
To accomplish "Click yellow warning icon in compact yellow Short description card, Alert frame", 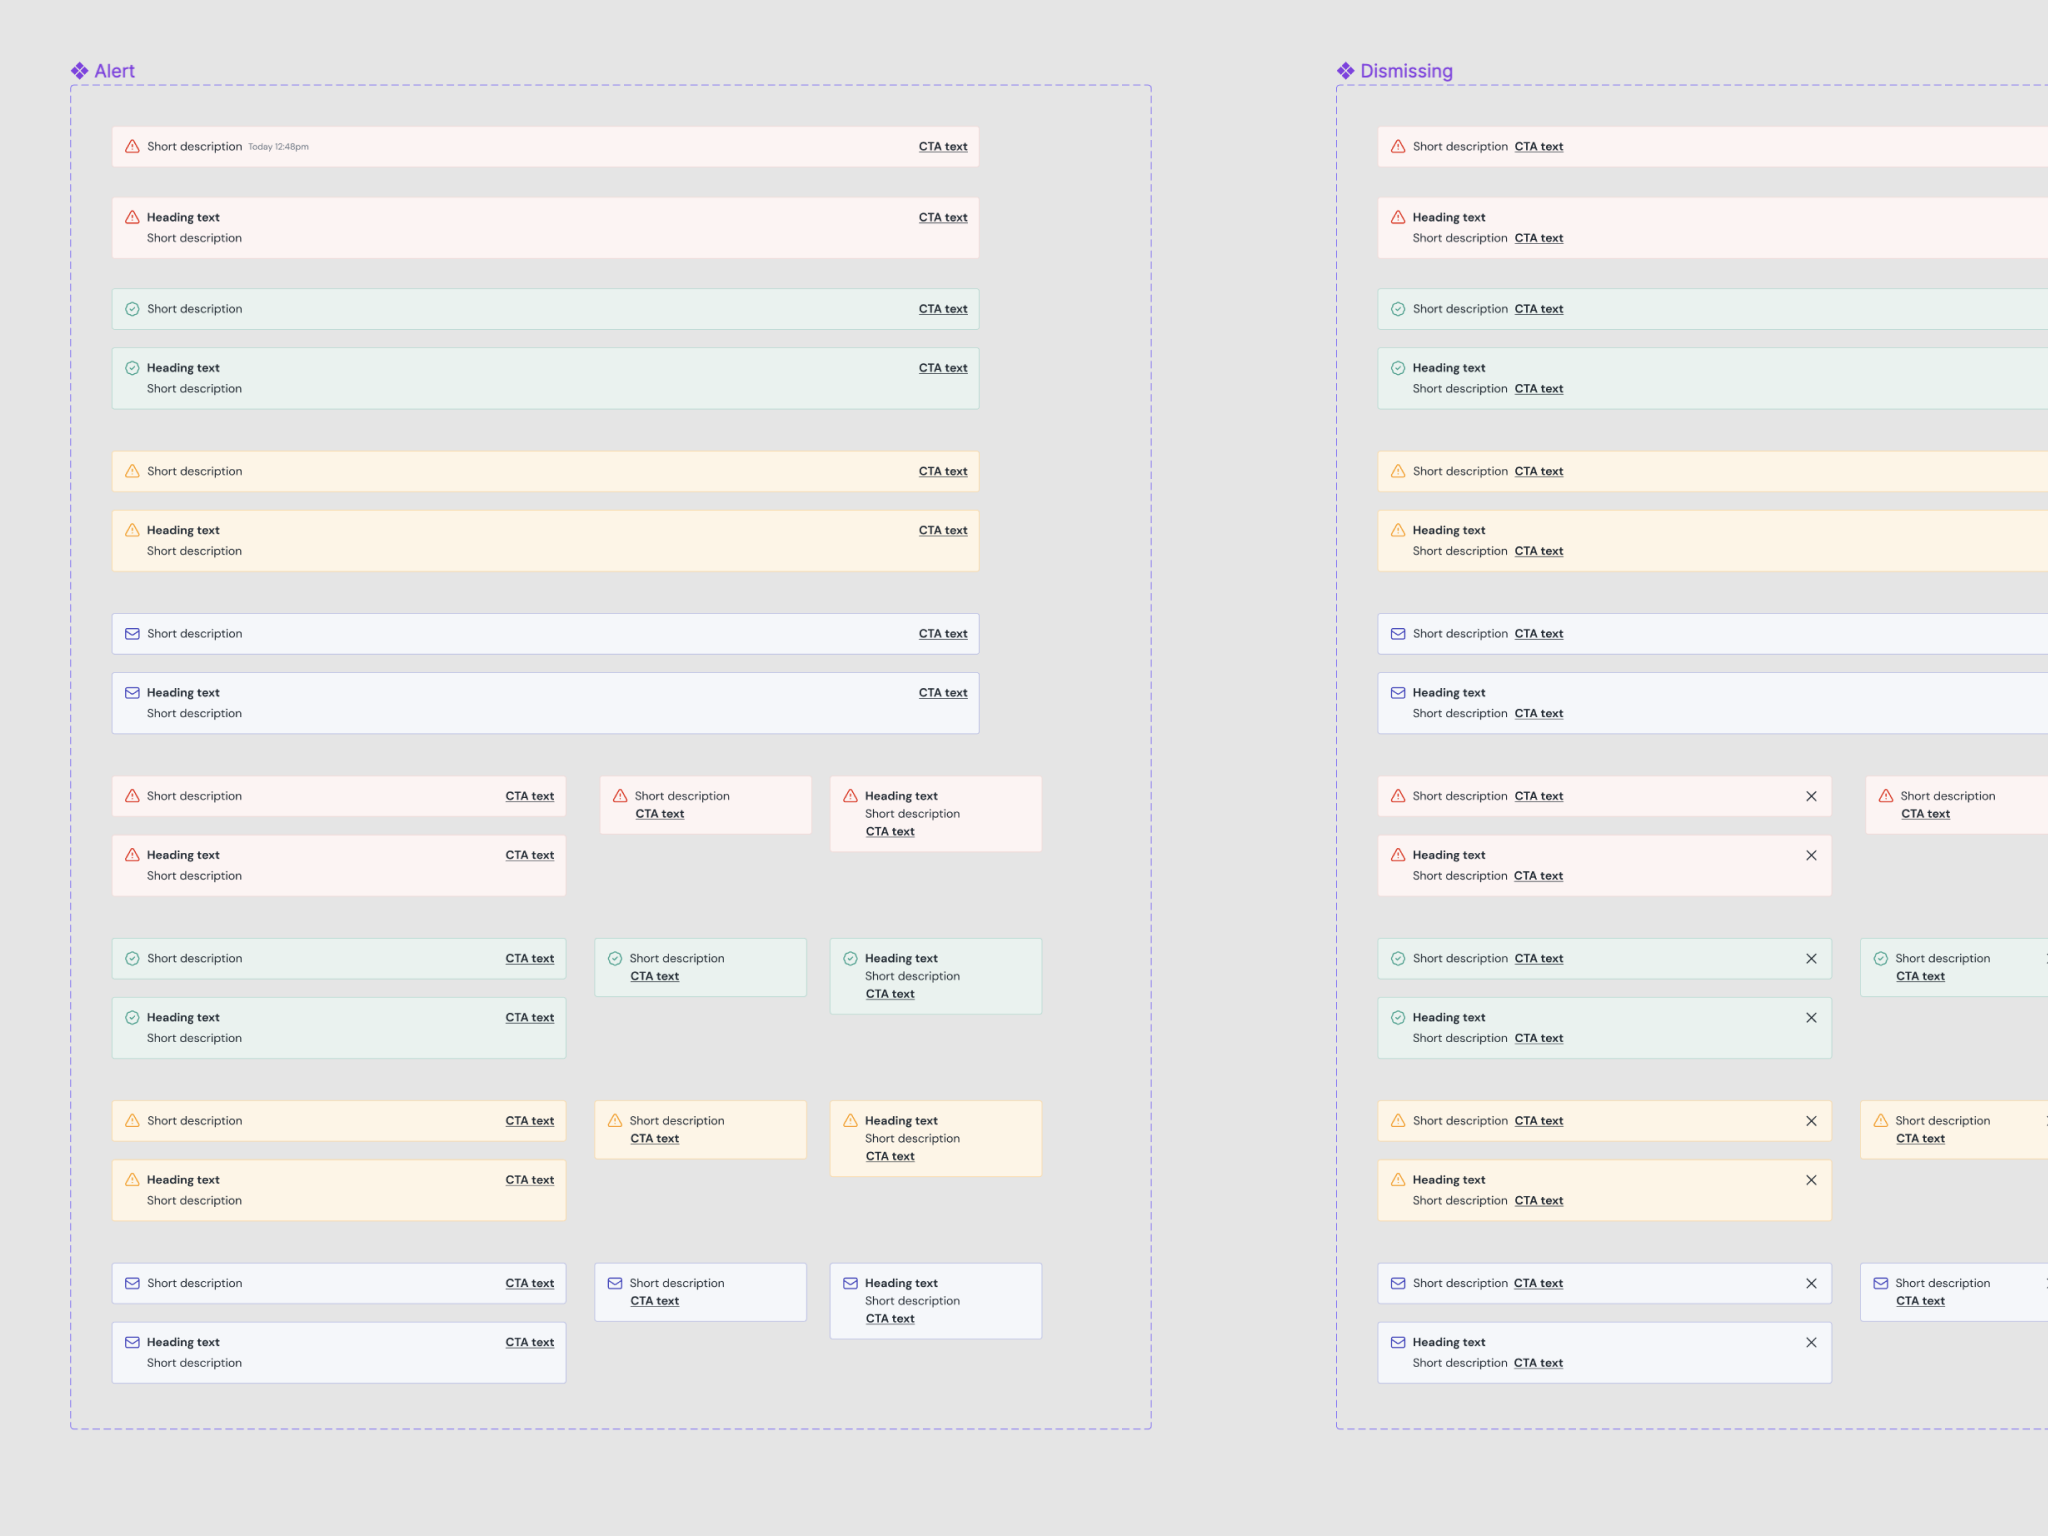I will 615,1121.
